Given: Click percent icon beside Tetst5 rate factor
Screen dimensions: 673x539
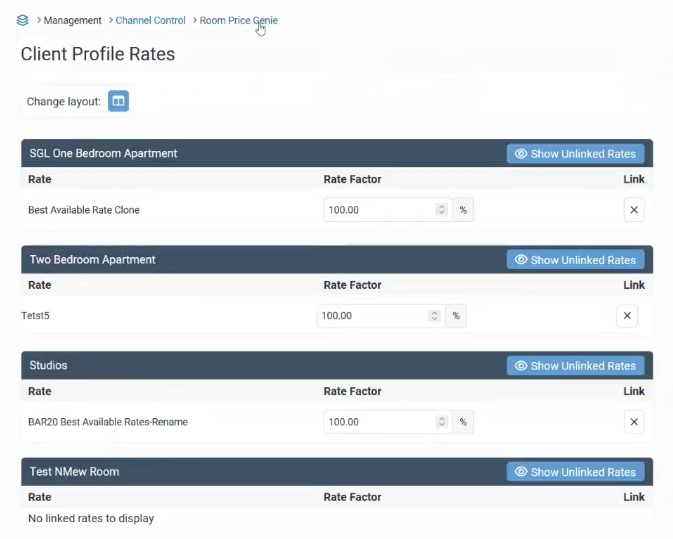Looking at the screenshot, I should (455, 316).
